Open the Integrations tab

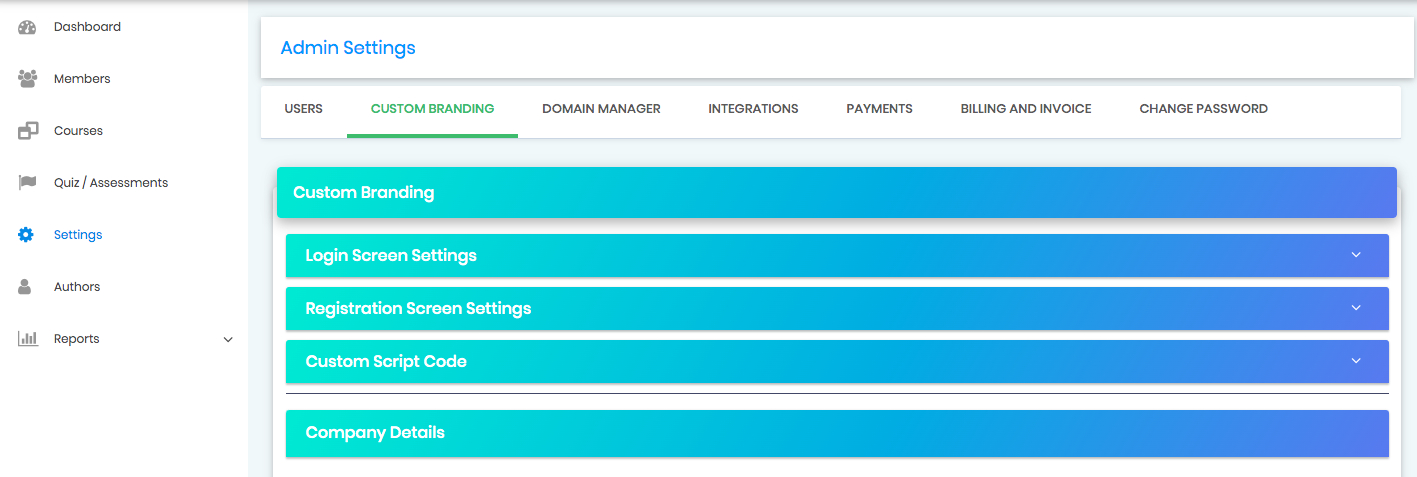[753, 109]
